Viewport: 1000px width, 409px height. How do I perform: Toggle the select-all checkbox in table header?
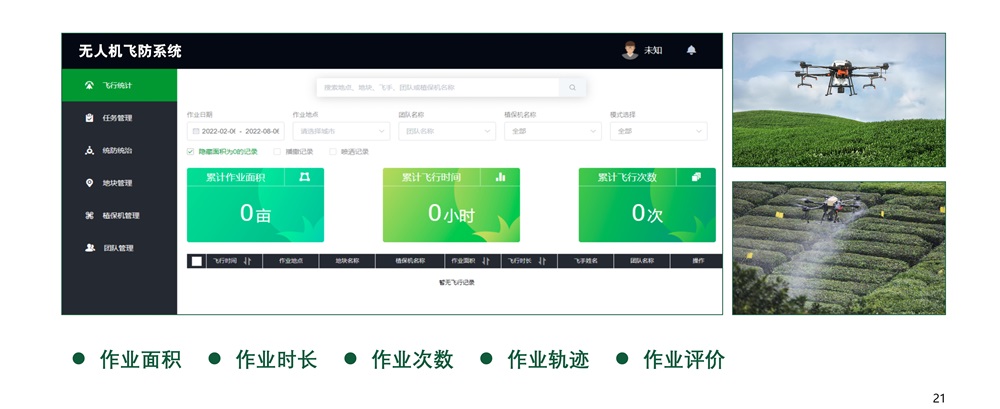(197, 261)
